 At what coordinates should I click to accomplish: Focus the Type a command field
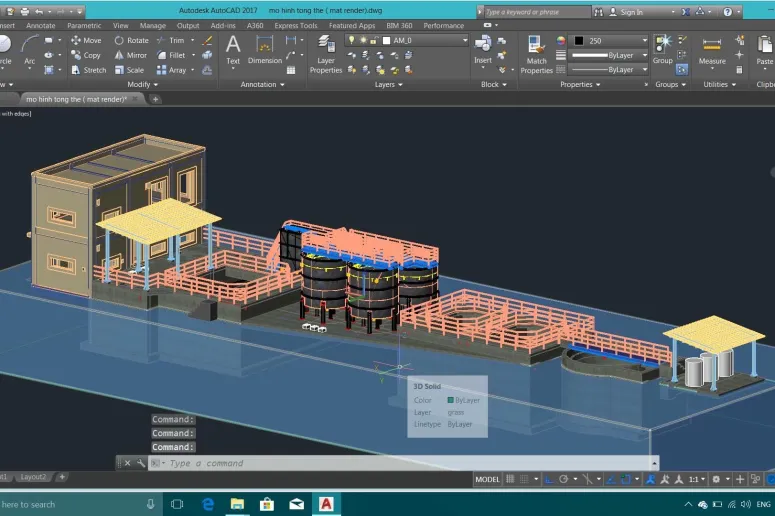click(x=403, y=463)
